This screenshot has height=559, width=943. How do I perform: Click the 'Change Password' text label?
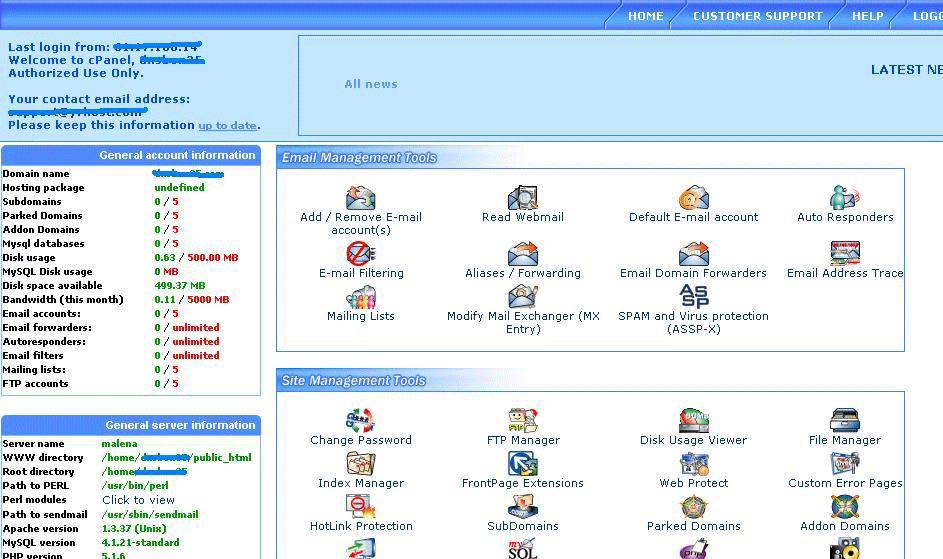point(361,440)
